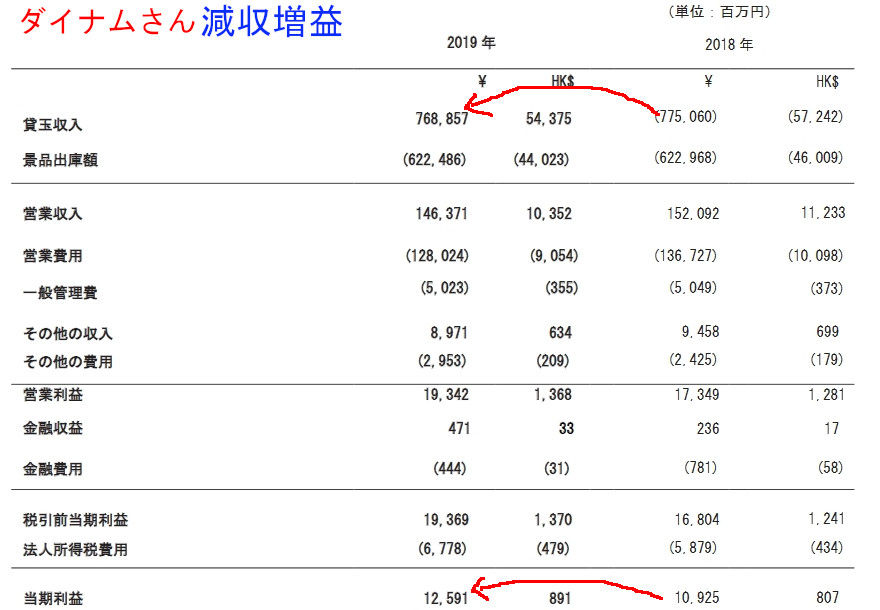Select the value 16,804
The height and width of the screenshot is (610, 880).
point(696,520)
